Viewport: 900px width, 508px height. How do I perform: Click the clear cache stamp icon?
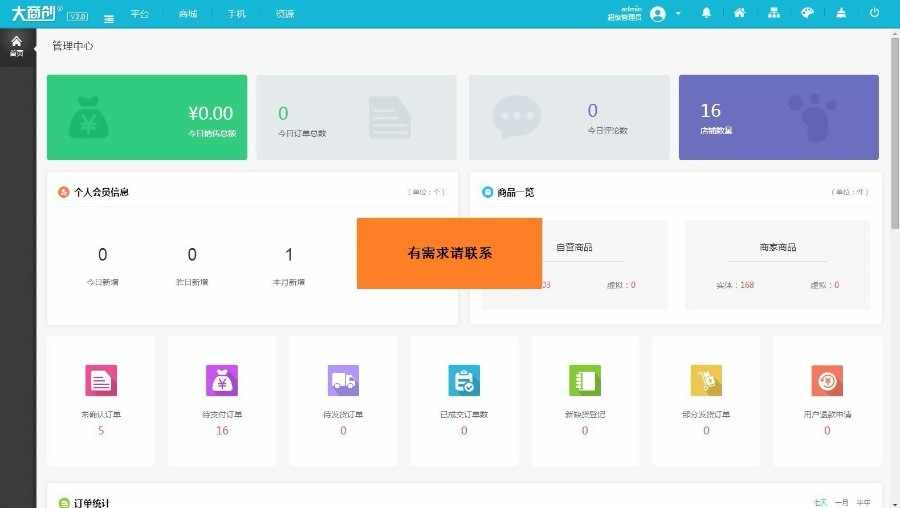[841, 13]
